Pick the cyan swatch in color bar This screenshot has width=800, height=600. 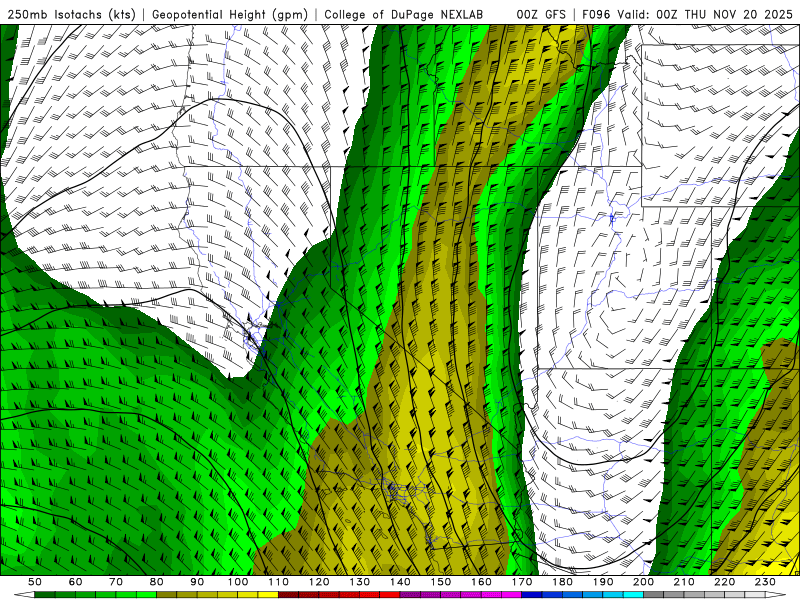tap(633, 594)
